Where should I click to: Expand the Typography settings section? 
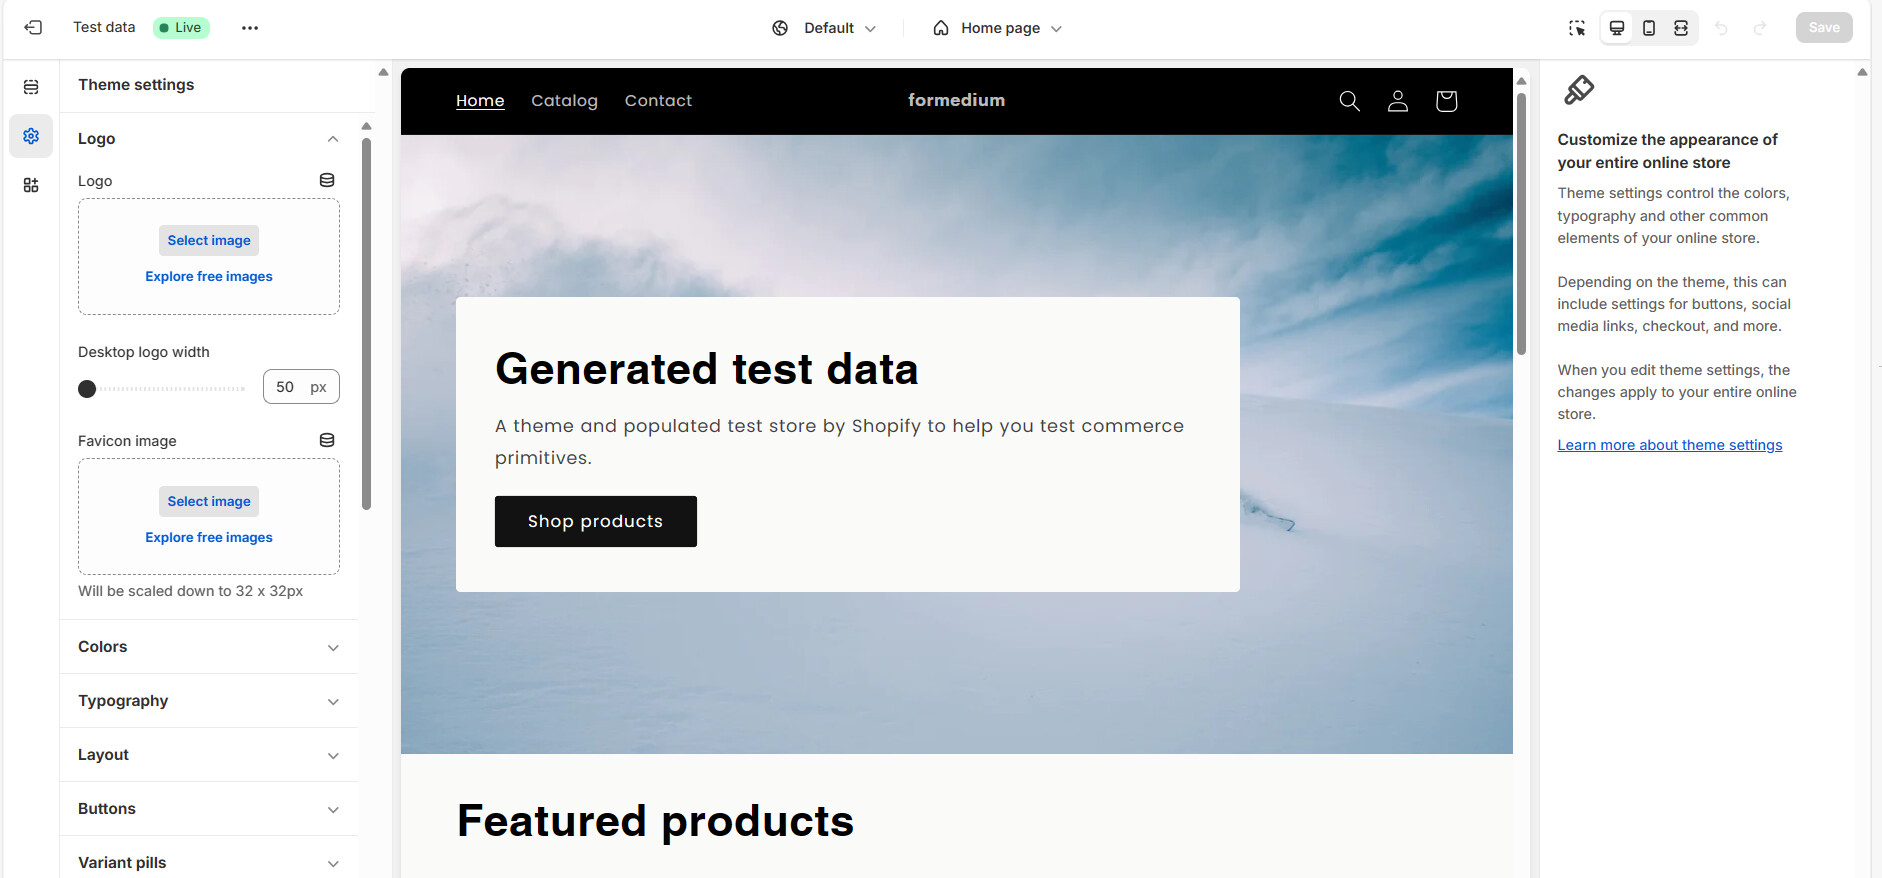click(x=209, y=701)
